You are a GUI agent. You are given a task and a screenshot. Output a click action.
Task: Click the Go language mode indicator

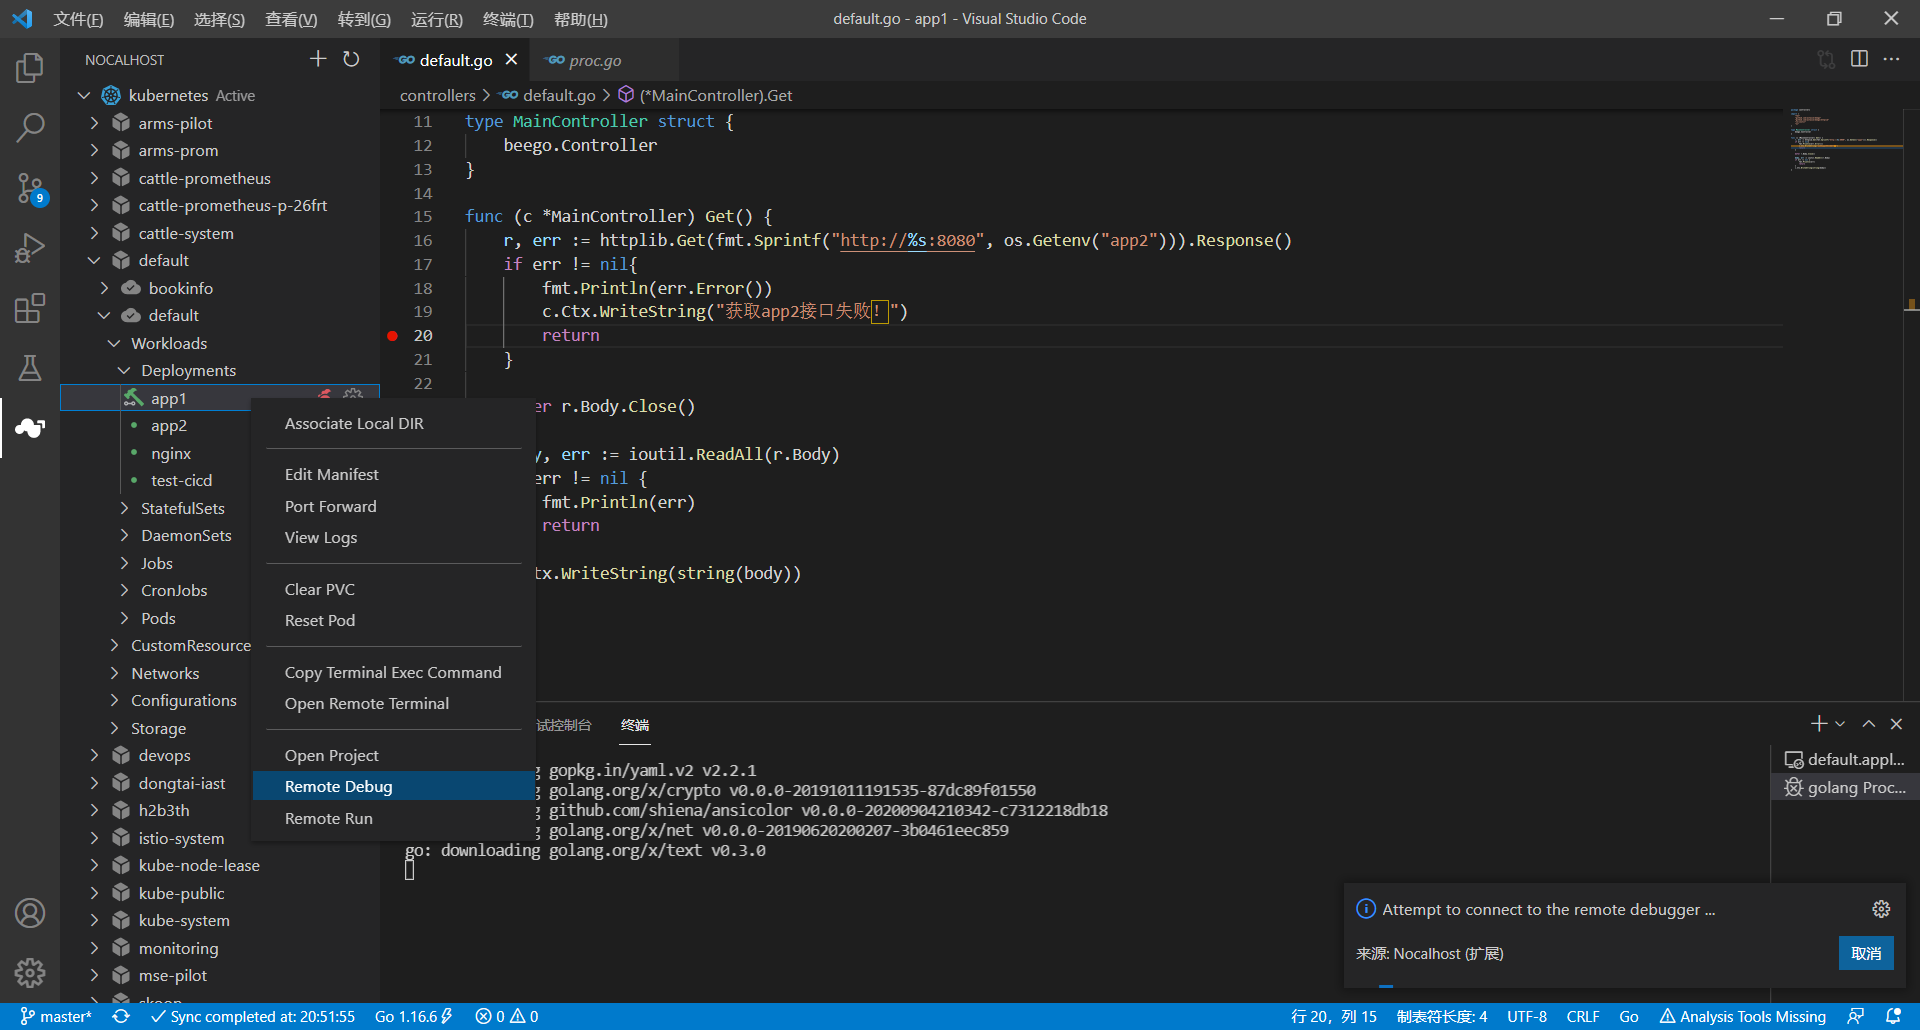pyautogui.click(x=1629, y=1016)
